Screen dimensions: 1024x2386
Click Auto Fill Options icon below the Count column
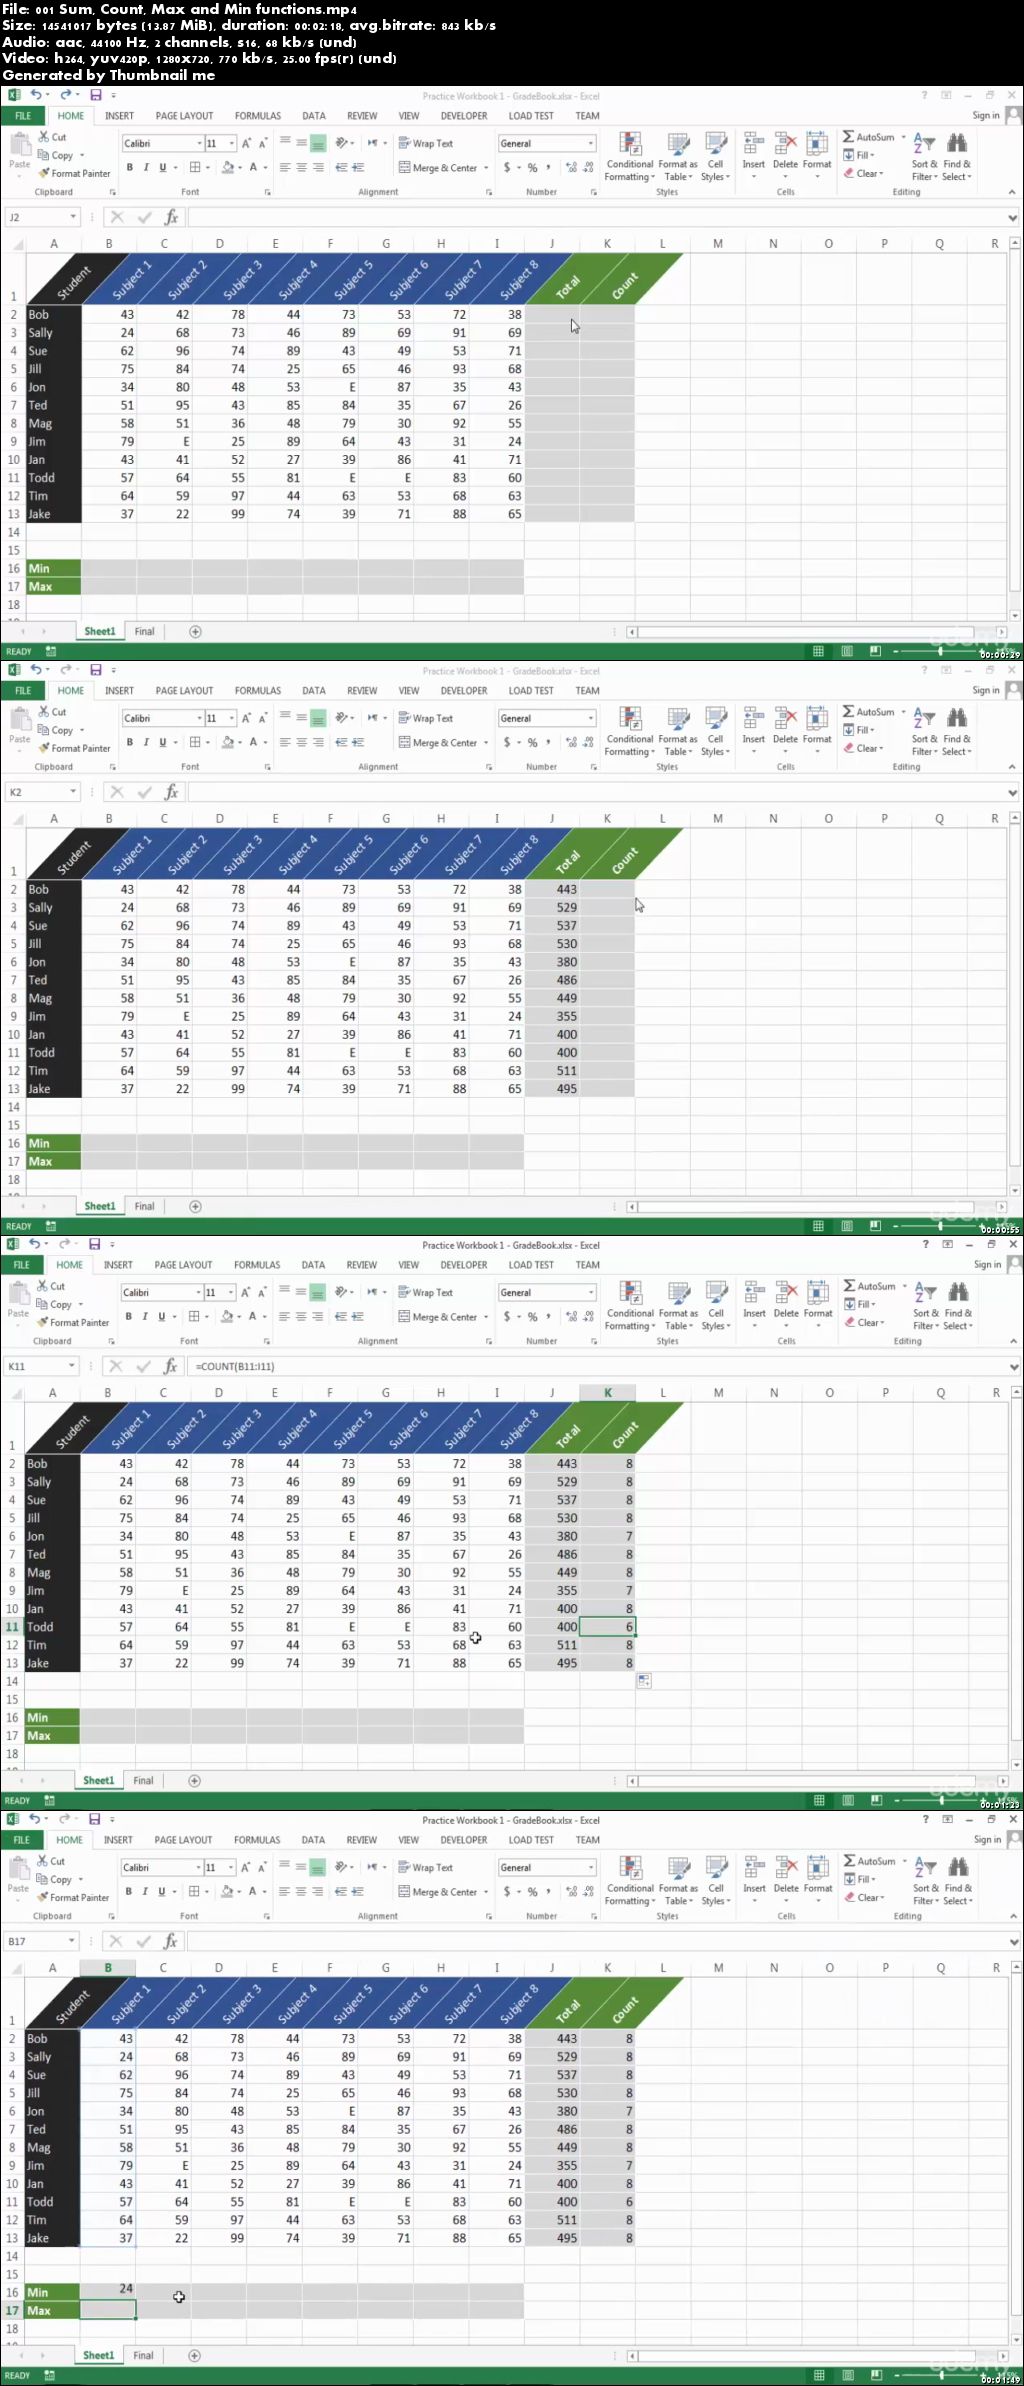coord(644,1681)
